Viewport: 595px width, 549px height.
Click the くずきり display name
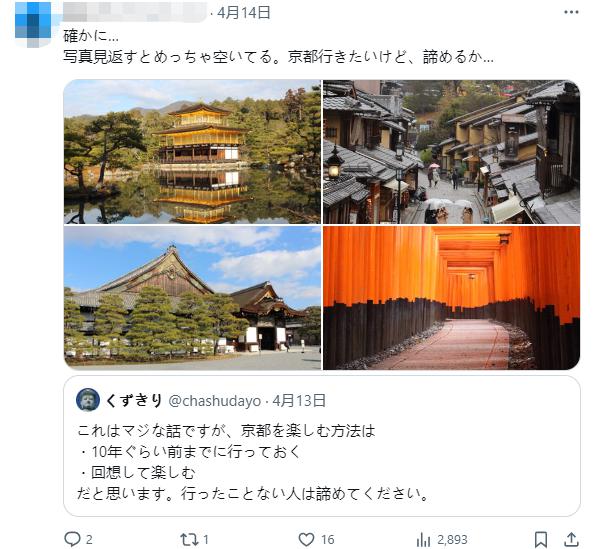pyautogui.click(x=134, y=400)
